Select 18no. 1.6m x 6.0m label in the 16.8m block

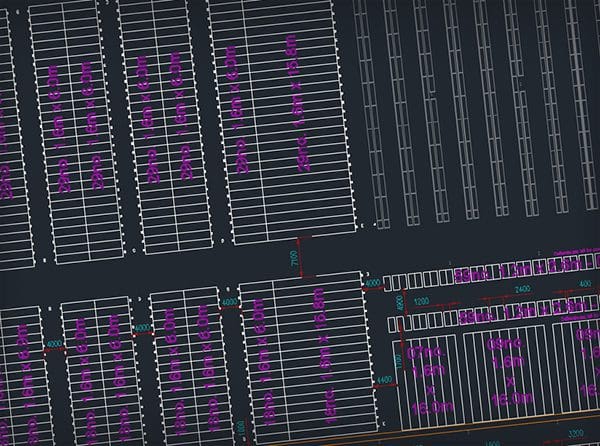[263, 362]
